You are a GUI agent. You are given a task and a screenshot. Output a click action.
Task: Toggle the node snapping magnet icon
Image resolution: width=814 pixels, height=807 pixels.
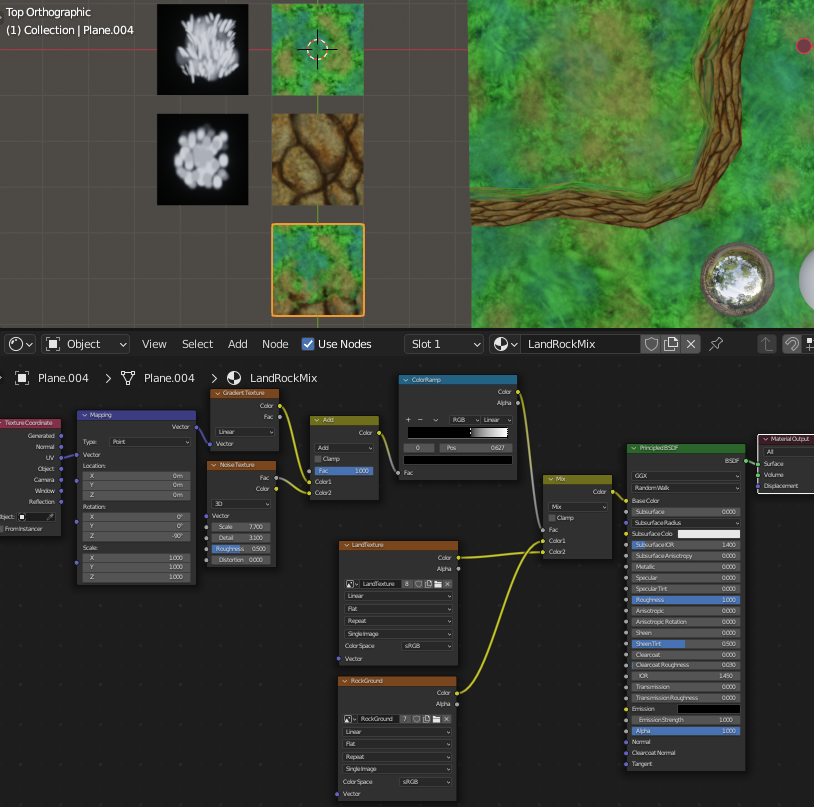[791, 344]
